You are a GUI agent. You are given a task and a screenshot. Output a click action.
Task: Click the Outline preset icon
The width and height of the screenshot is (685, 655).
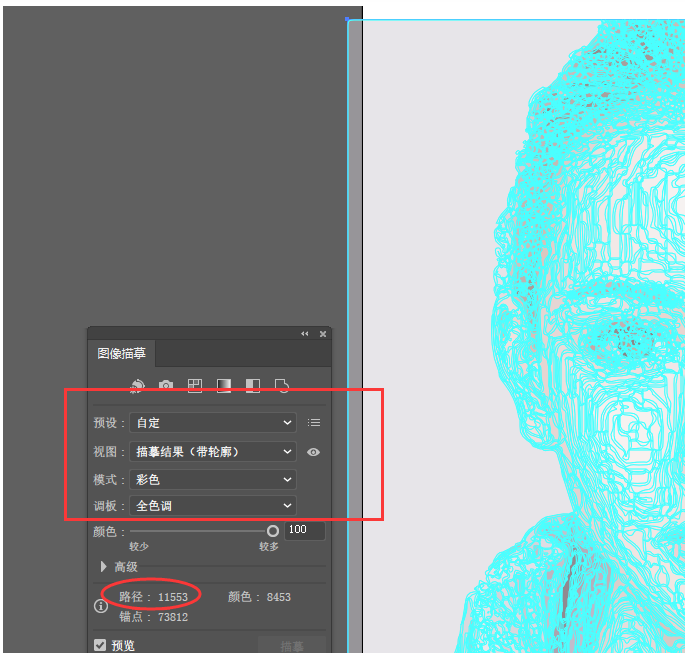[282, 385]
